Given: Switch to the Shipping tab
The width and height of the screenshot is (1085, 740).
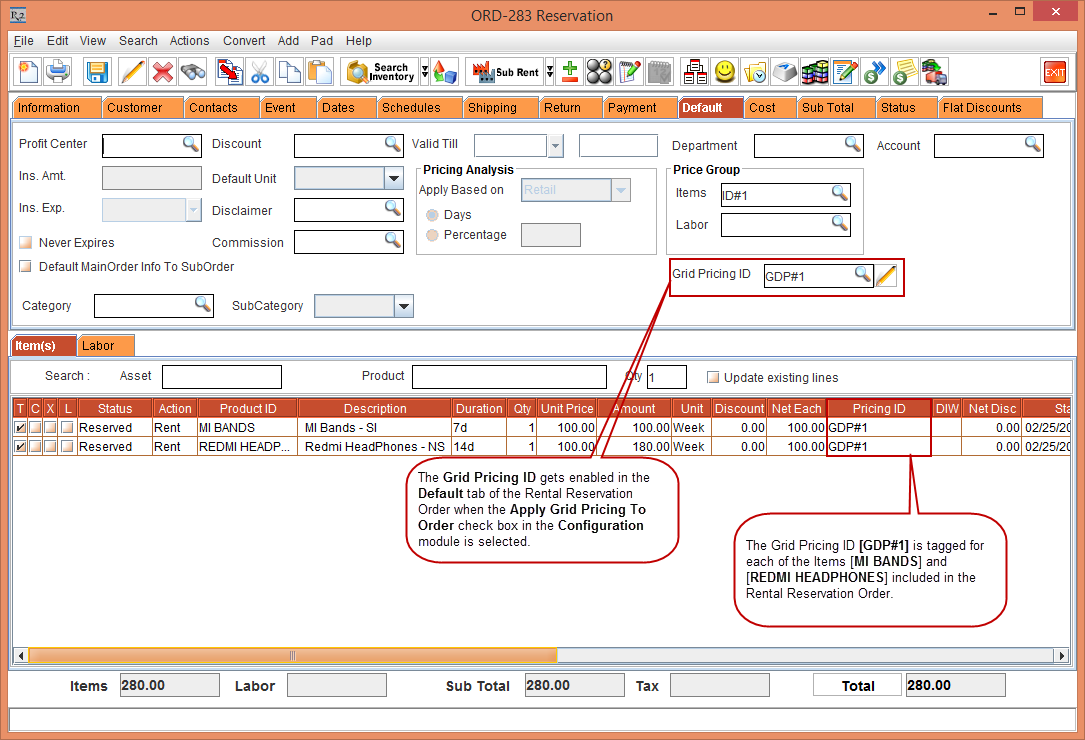Looking at the screenshot, I should [492, 108].
